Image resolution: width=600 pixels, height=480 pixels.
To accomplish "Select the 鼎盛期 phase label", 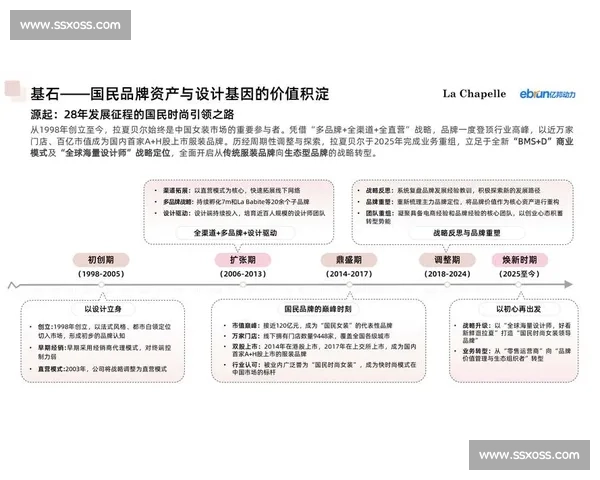I will pyautogui.click(x=349, y=260).
